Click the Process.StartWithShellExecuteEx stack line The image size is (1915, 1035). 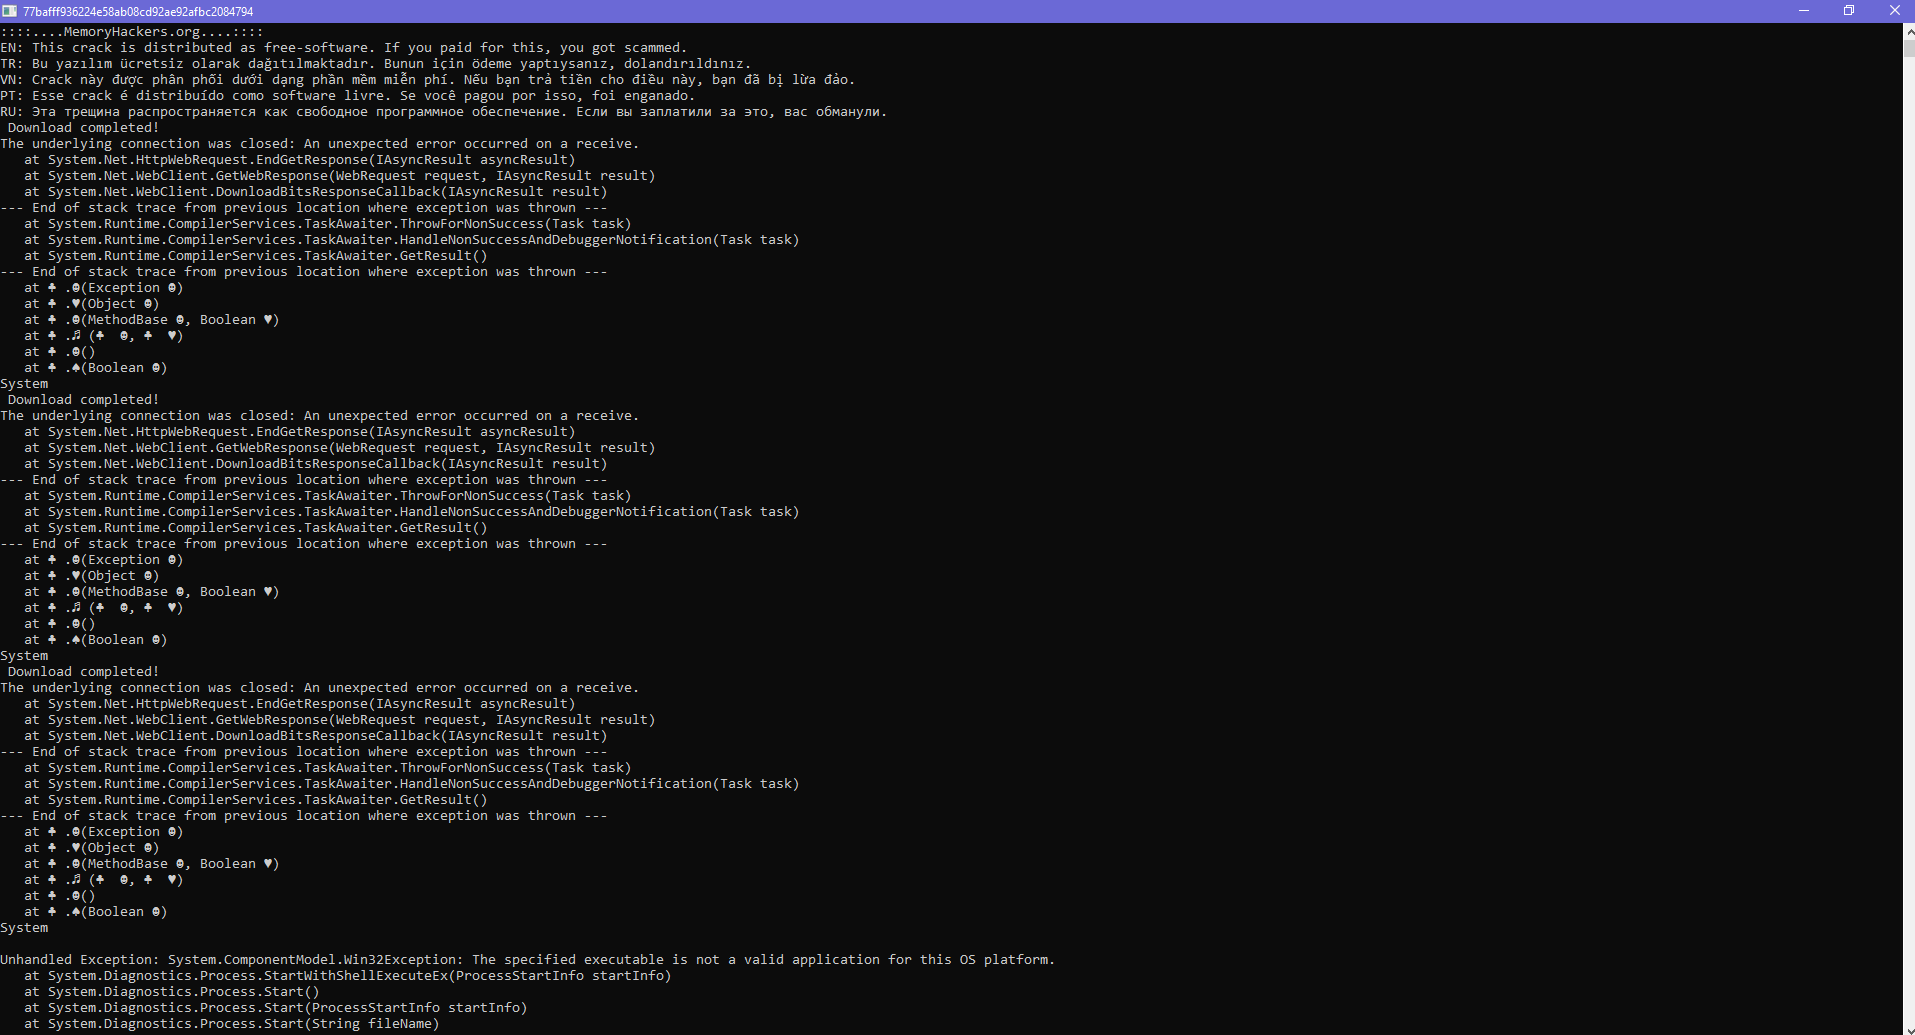pos(348,976)
